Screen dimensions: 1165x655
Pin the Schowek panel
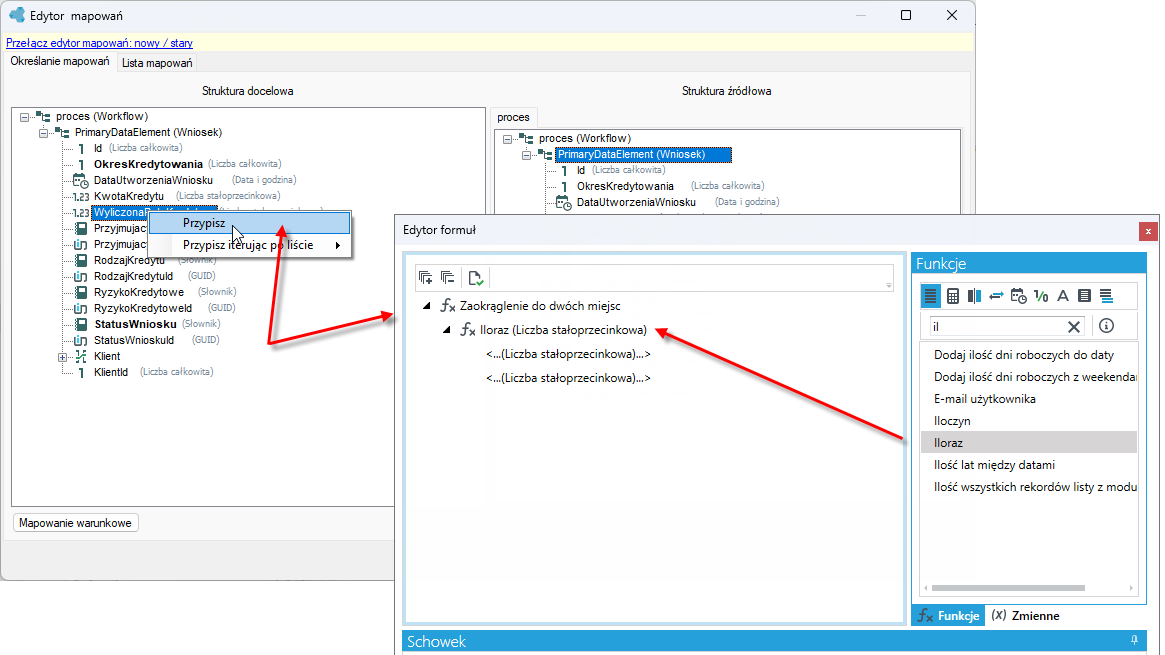(1135, 640)
